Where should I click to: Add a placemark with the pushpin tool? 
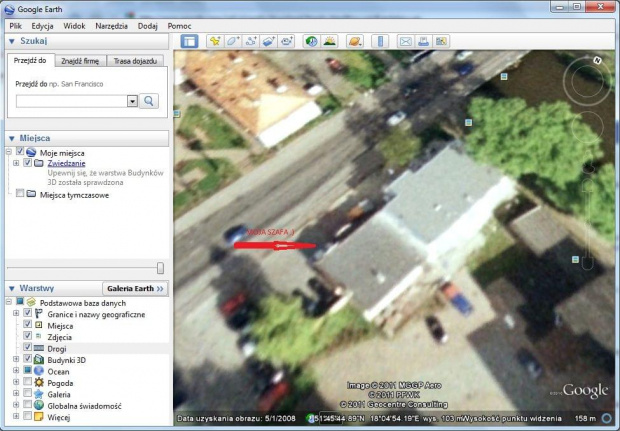215,41
